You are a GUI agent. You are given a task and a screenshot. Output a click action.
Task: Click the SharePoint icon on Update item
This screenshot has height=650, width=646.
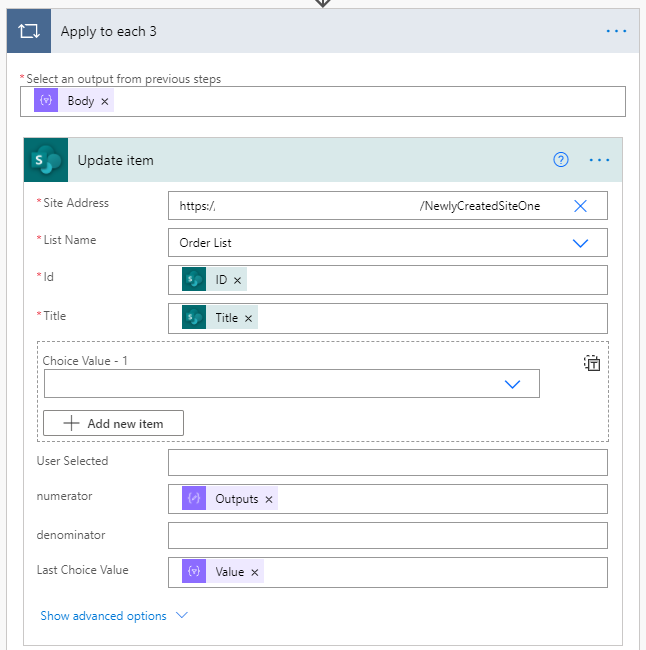(46, 160)
